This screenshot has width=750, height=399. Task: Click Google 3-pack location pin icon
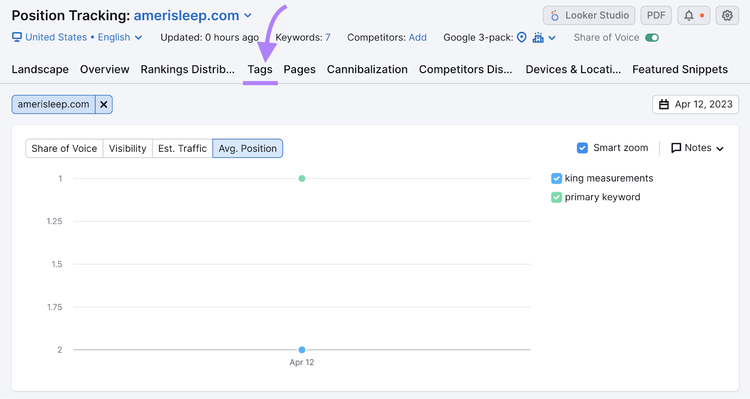pyautogui.click(x=522, y=37)
